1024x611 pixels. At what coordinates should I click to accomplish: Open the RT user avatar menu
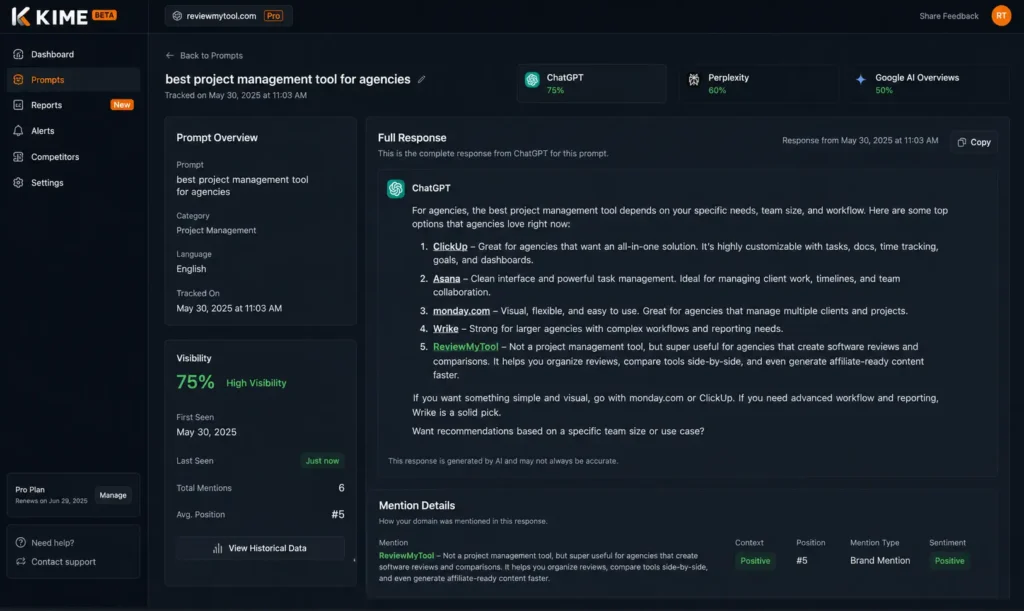tap(1001, 15)
